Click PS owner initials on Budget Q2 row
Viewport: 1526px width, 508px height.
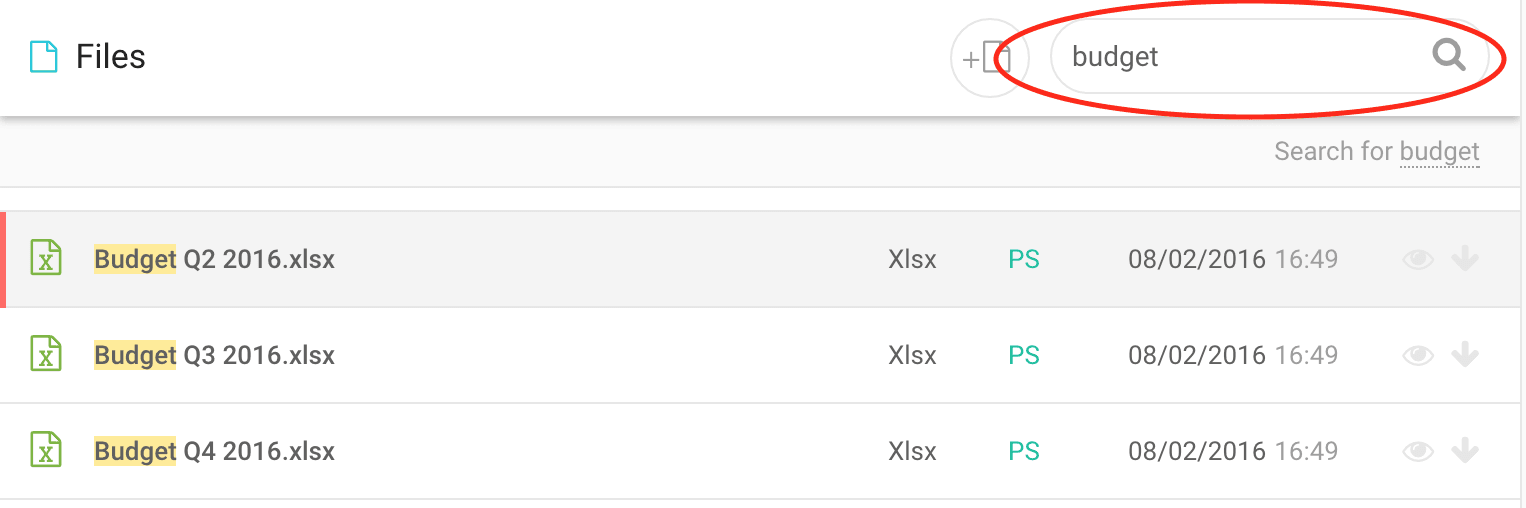tap(1024, 260)
